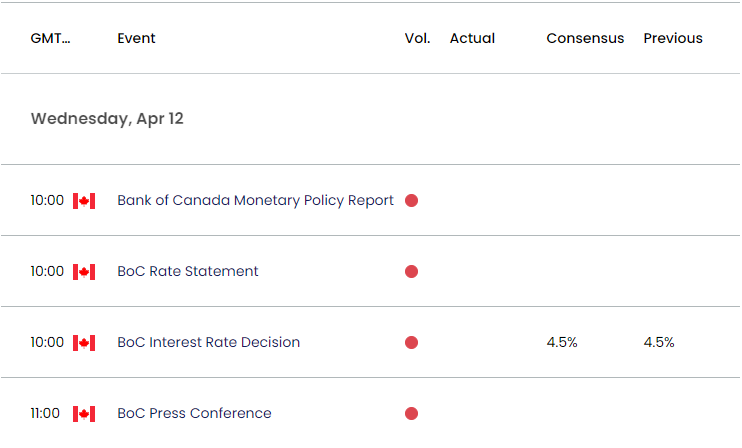
Task: Click Canada flag beside Interest Rate Decision
Action: pos(84,343)
